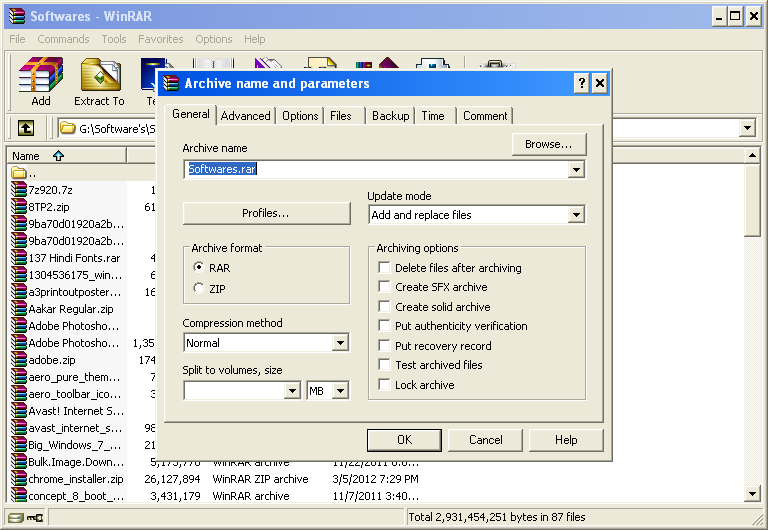768x530 pixels.
Task: Enable Put authenticity verification
Action: (x=384, y=326)
